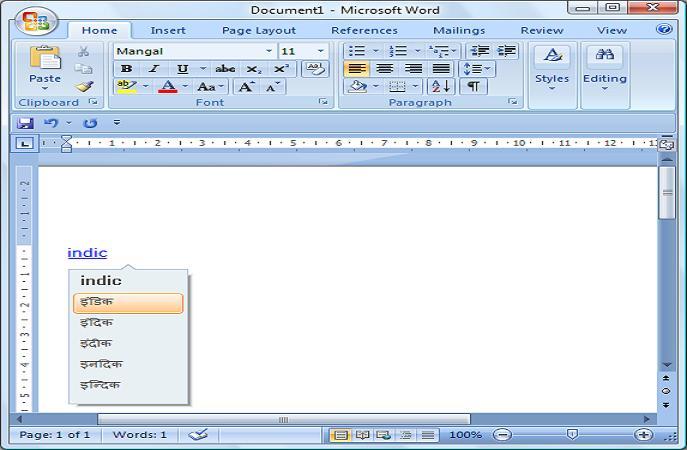The width and height of the screenshot is (687, 450).
Task: Grow font size with large A
Action: point(246,87)
